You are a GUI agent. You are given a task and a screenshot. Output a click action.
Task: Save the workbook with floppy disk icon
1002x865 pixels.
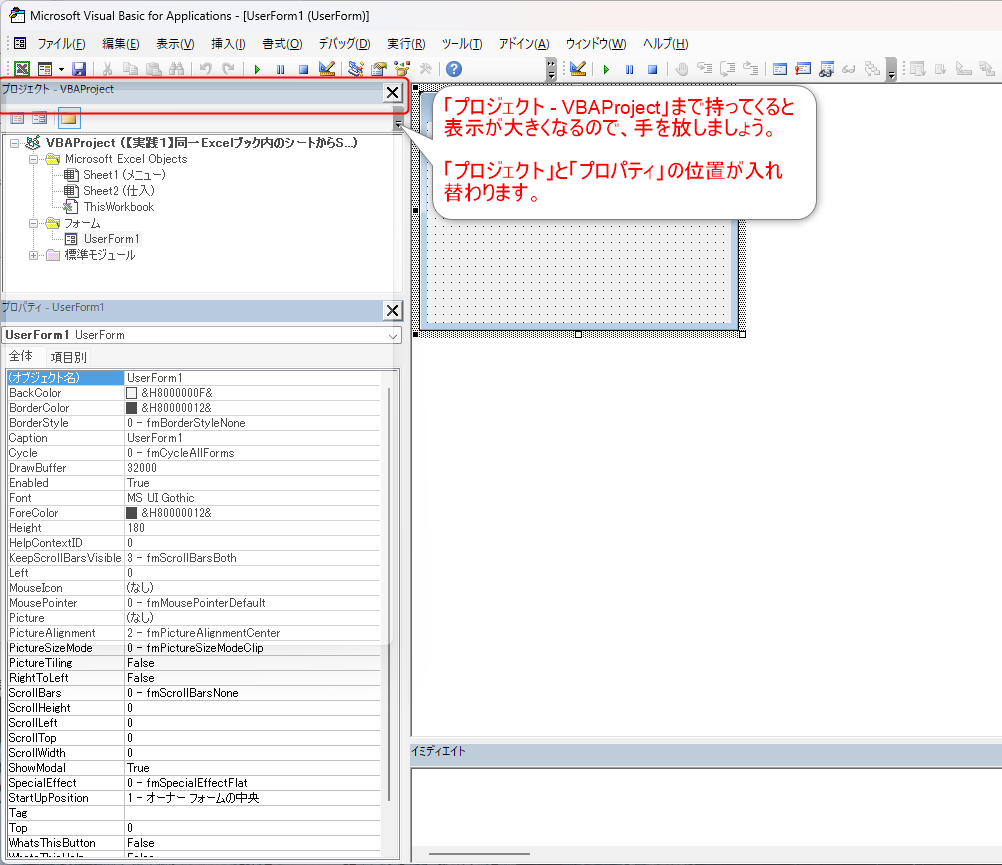click(x=79, y=69)
